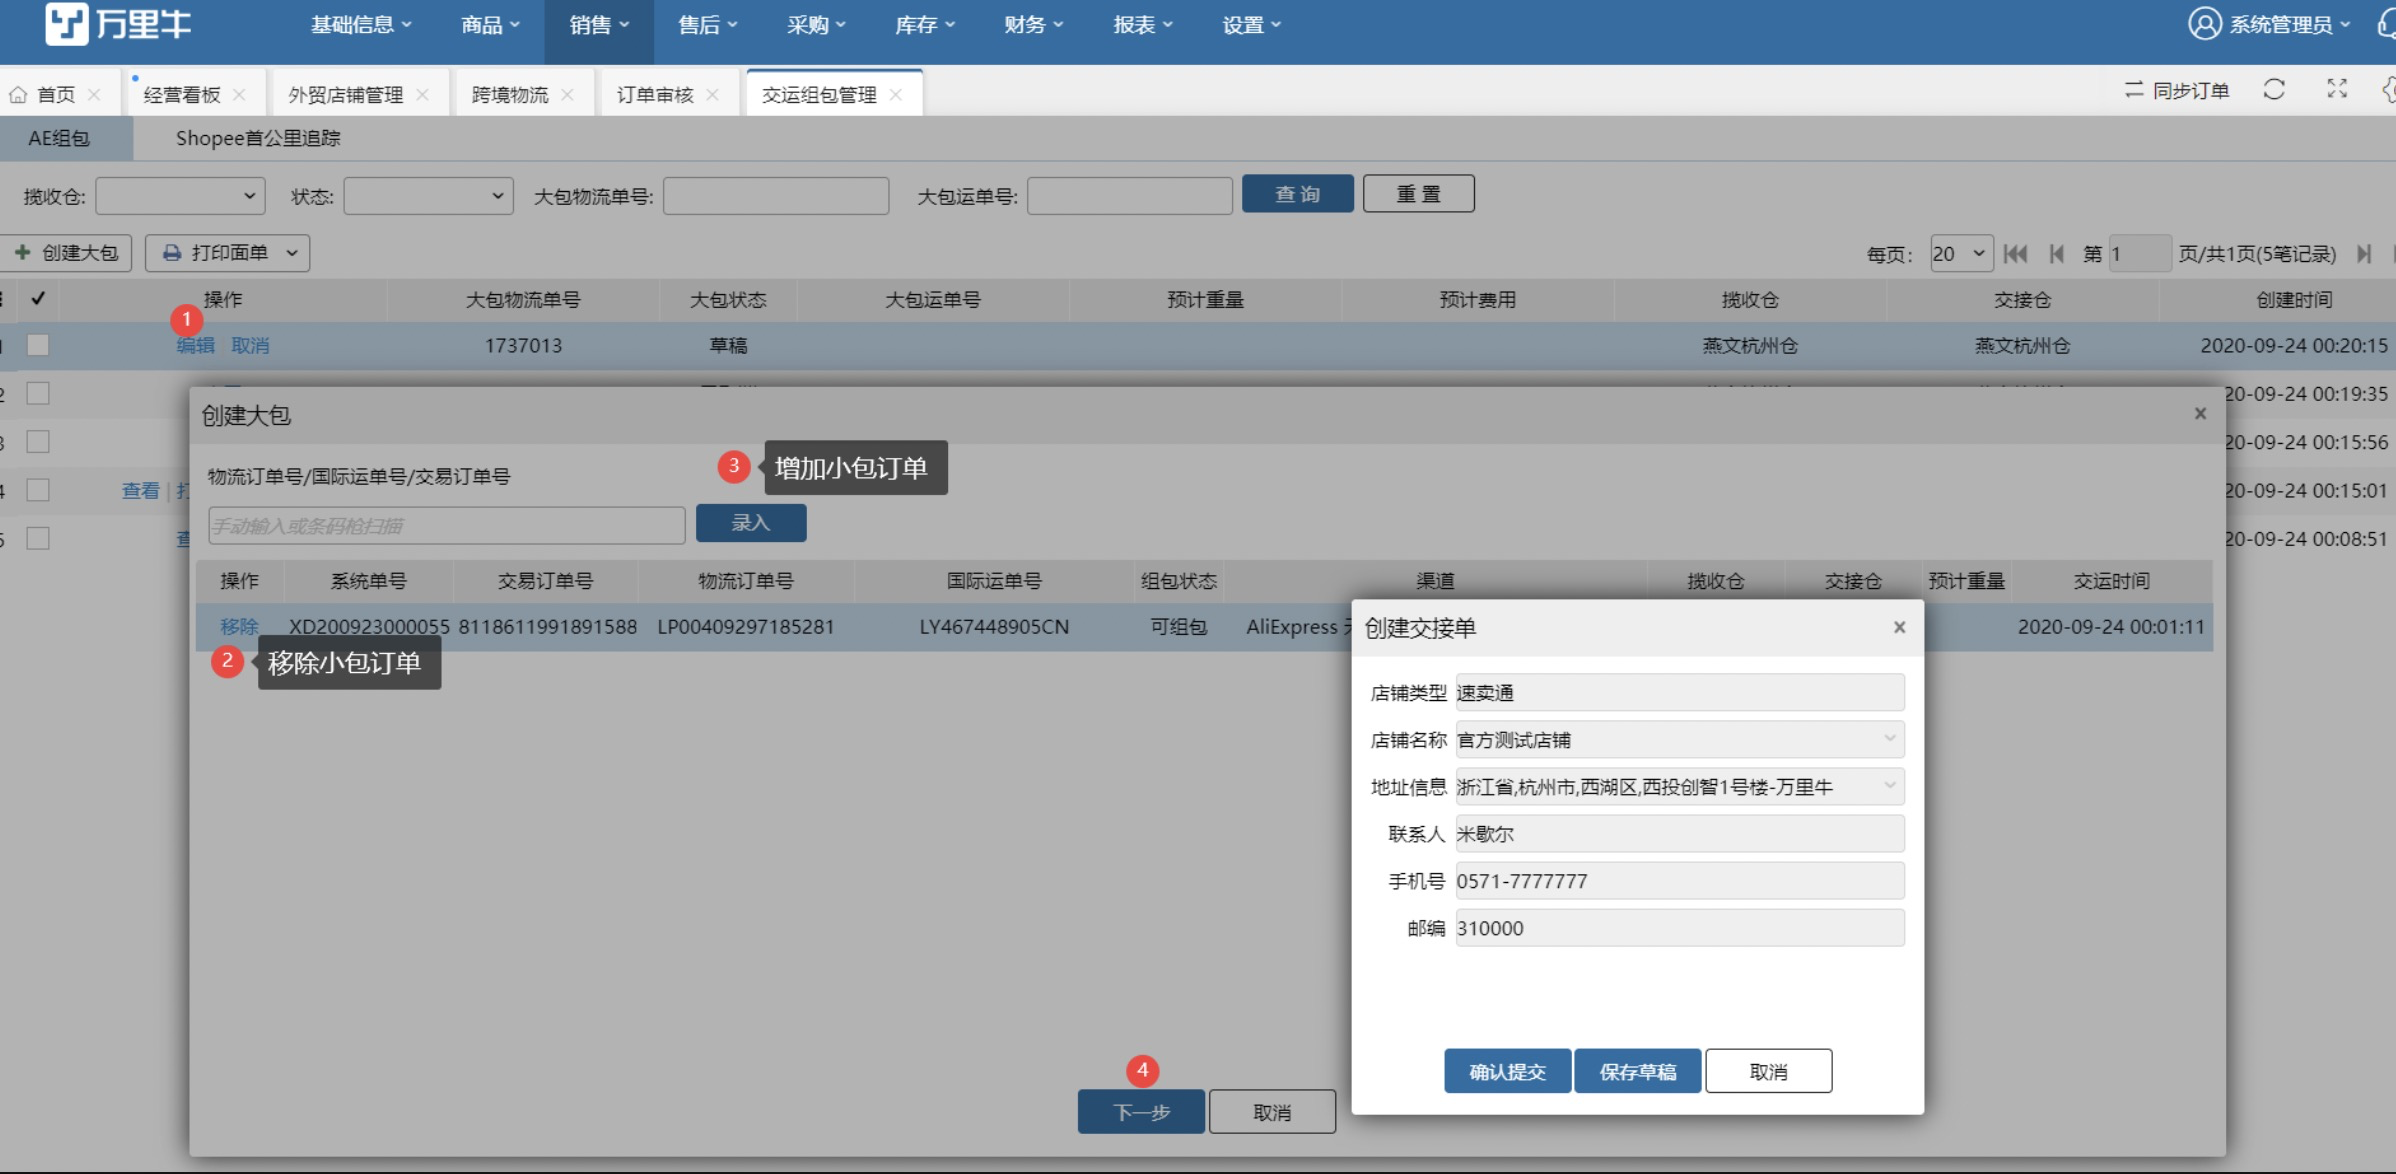Switch to the 订单审核 tab
Image resolution: width=2396 pixels, height=1174 pixels.
click(655, 94)
